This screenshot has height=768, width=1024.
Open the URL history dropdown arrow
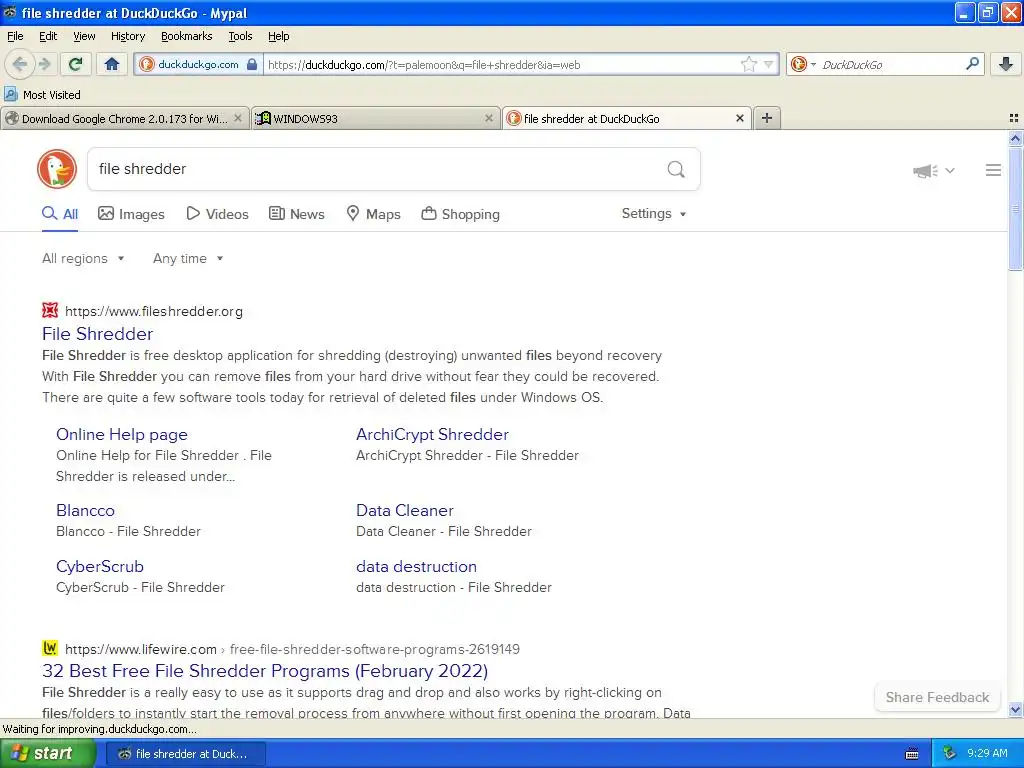pyautogui.click(x=769, y=64)
